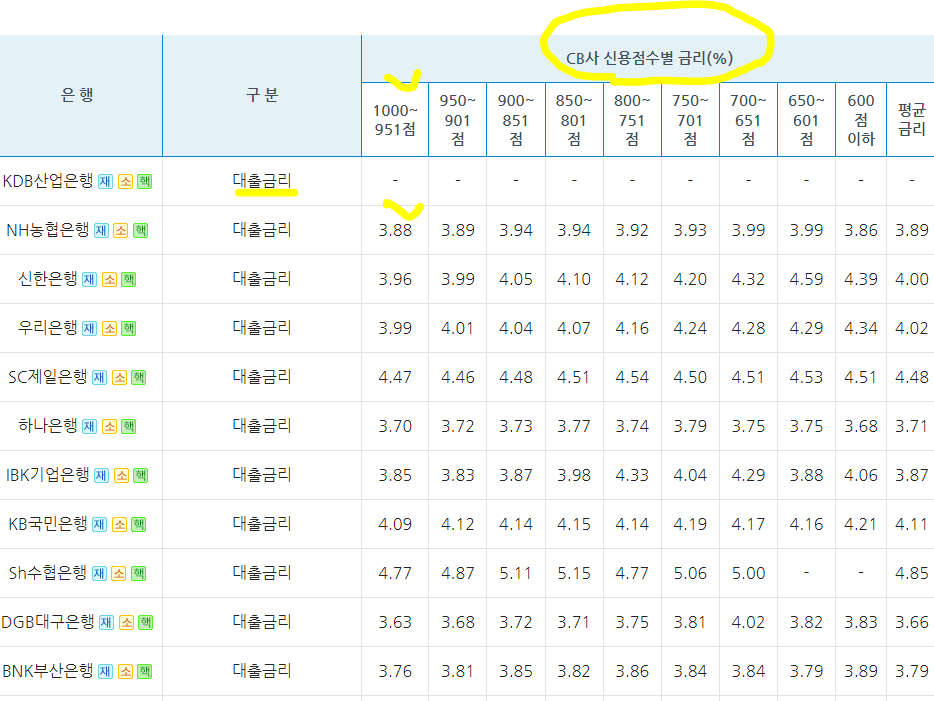Viewport: 934px width, 701px height.
Task: Click the green 핵 badge in 하나은행 row
Action: (x=129, y=426)
